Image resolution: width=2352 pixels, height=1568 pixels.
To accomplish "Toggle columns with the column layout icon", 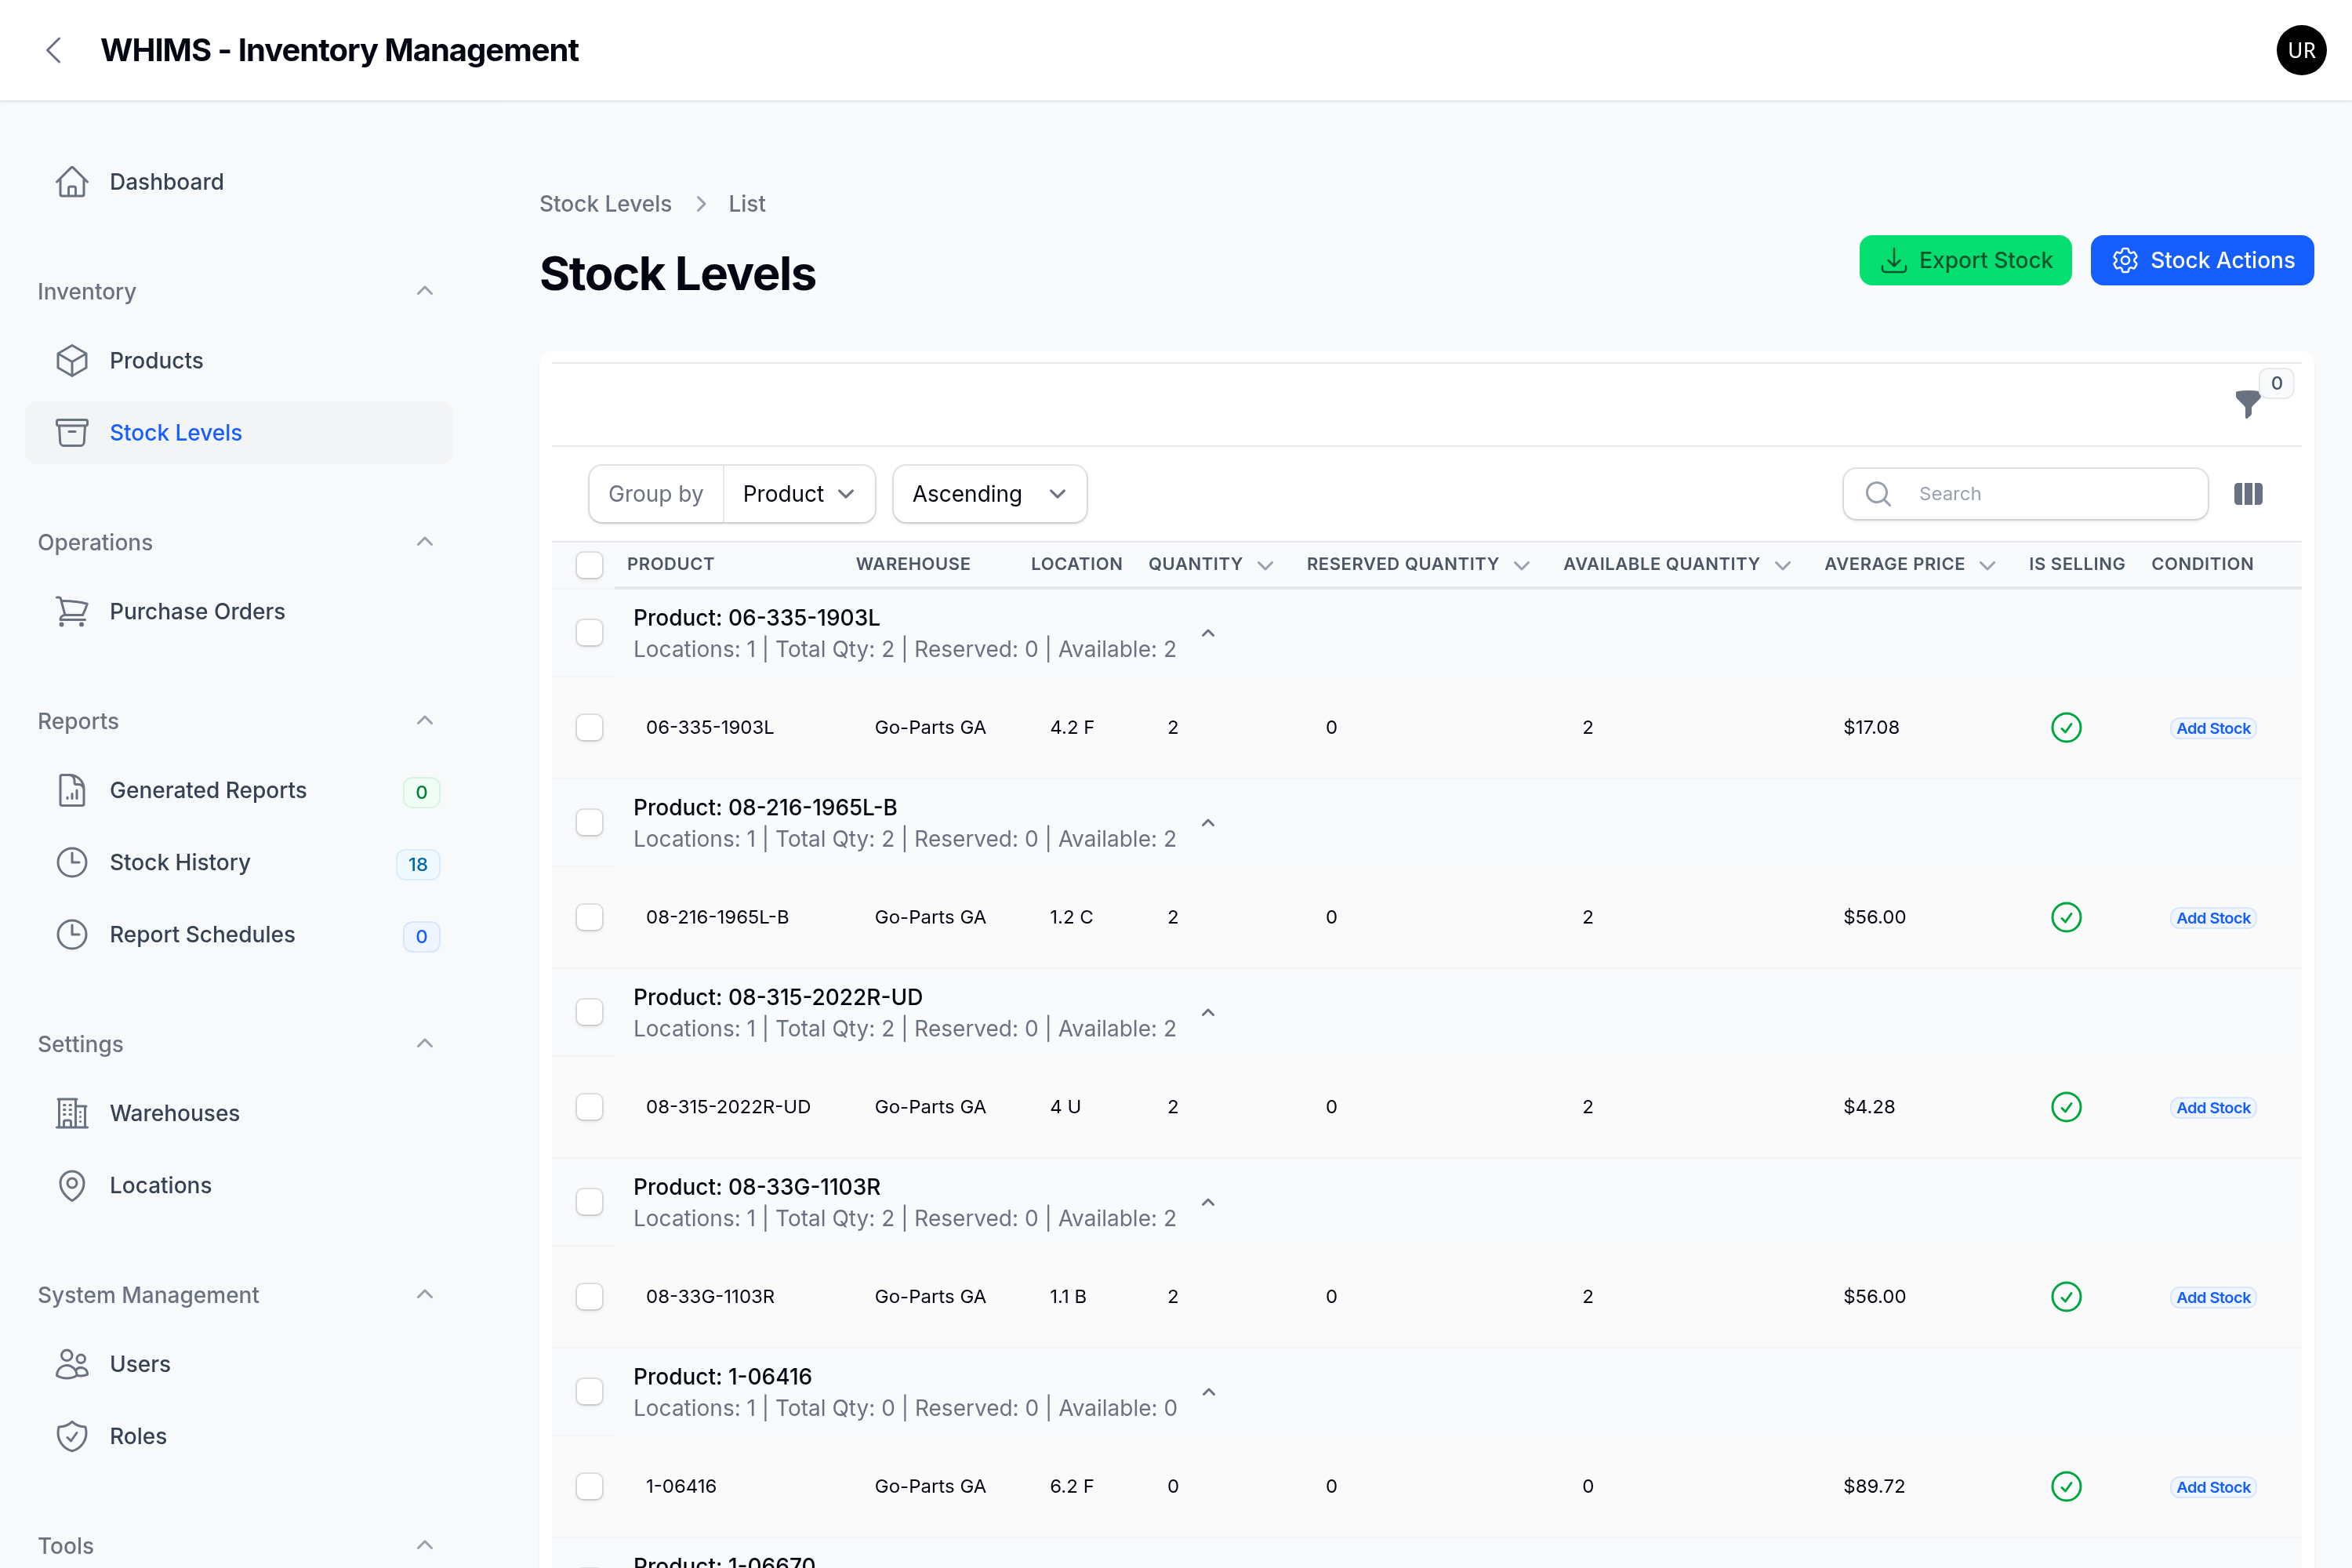I will pyautogui.click(x=2248, y=494).
